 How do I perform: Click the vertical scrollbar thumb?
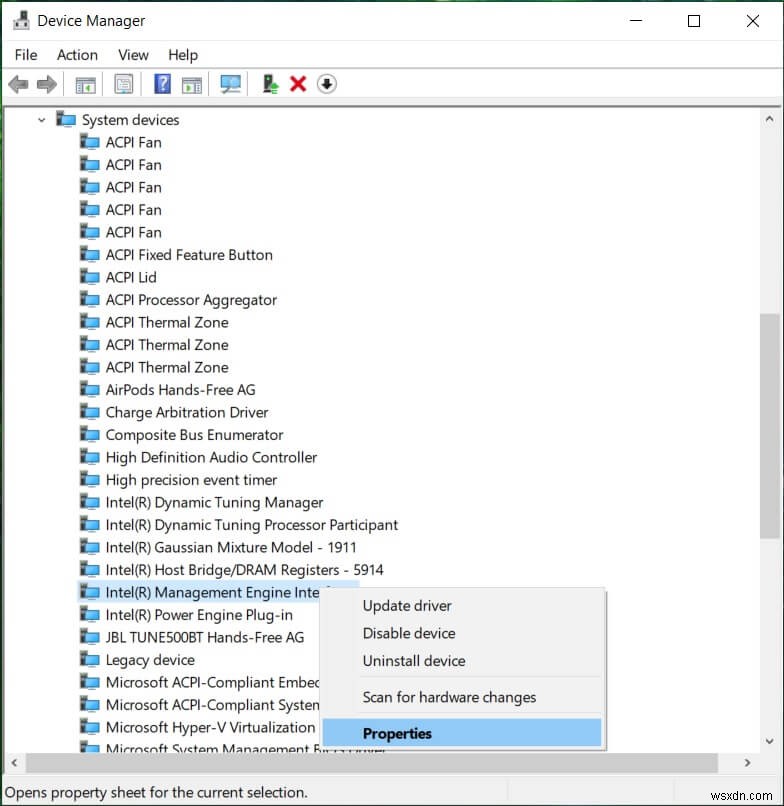pyautogui.click(x=769, y=426)
